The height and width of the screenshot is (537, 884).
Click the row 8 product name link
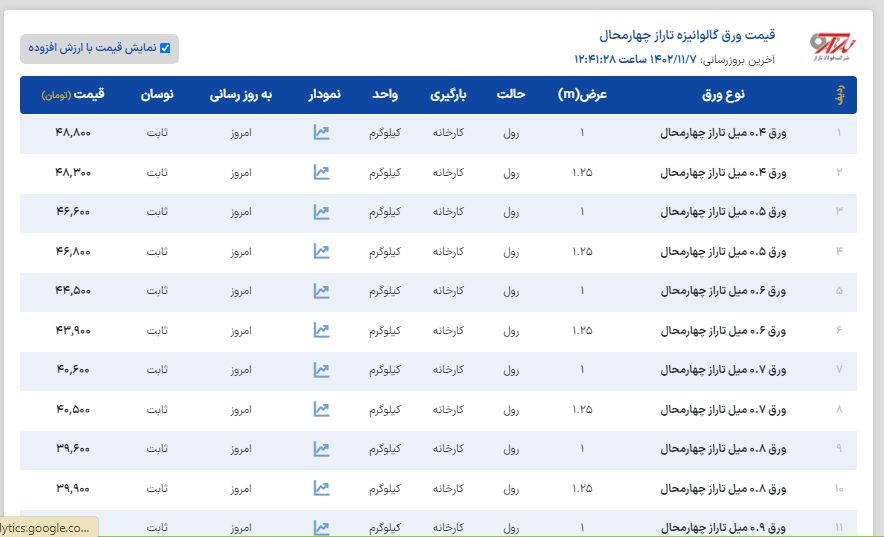tap(723, 409)
